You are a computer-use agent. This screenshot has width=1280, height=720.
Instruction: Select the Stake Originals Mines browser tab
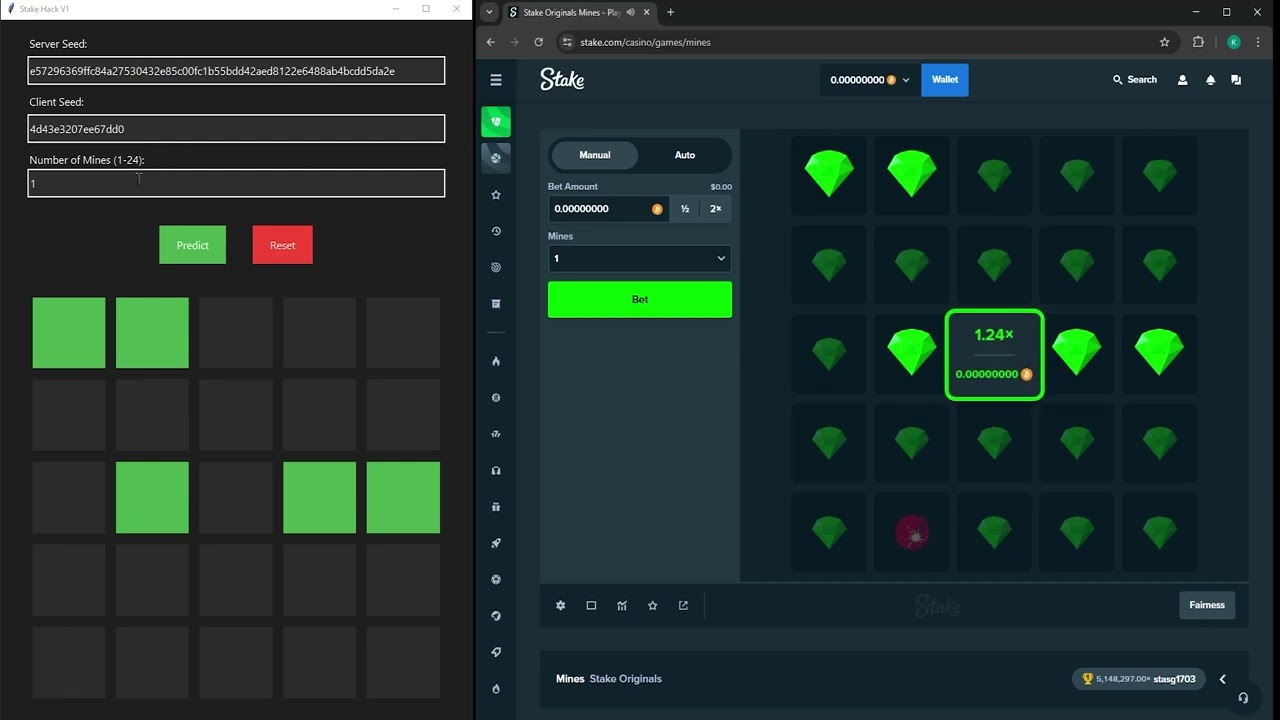point(578,12)
